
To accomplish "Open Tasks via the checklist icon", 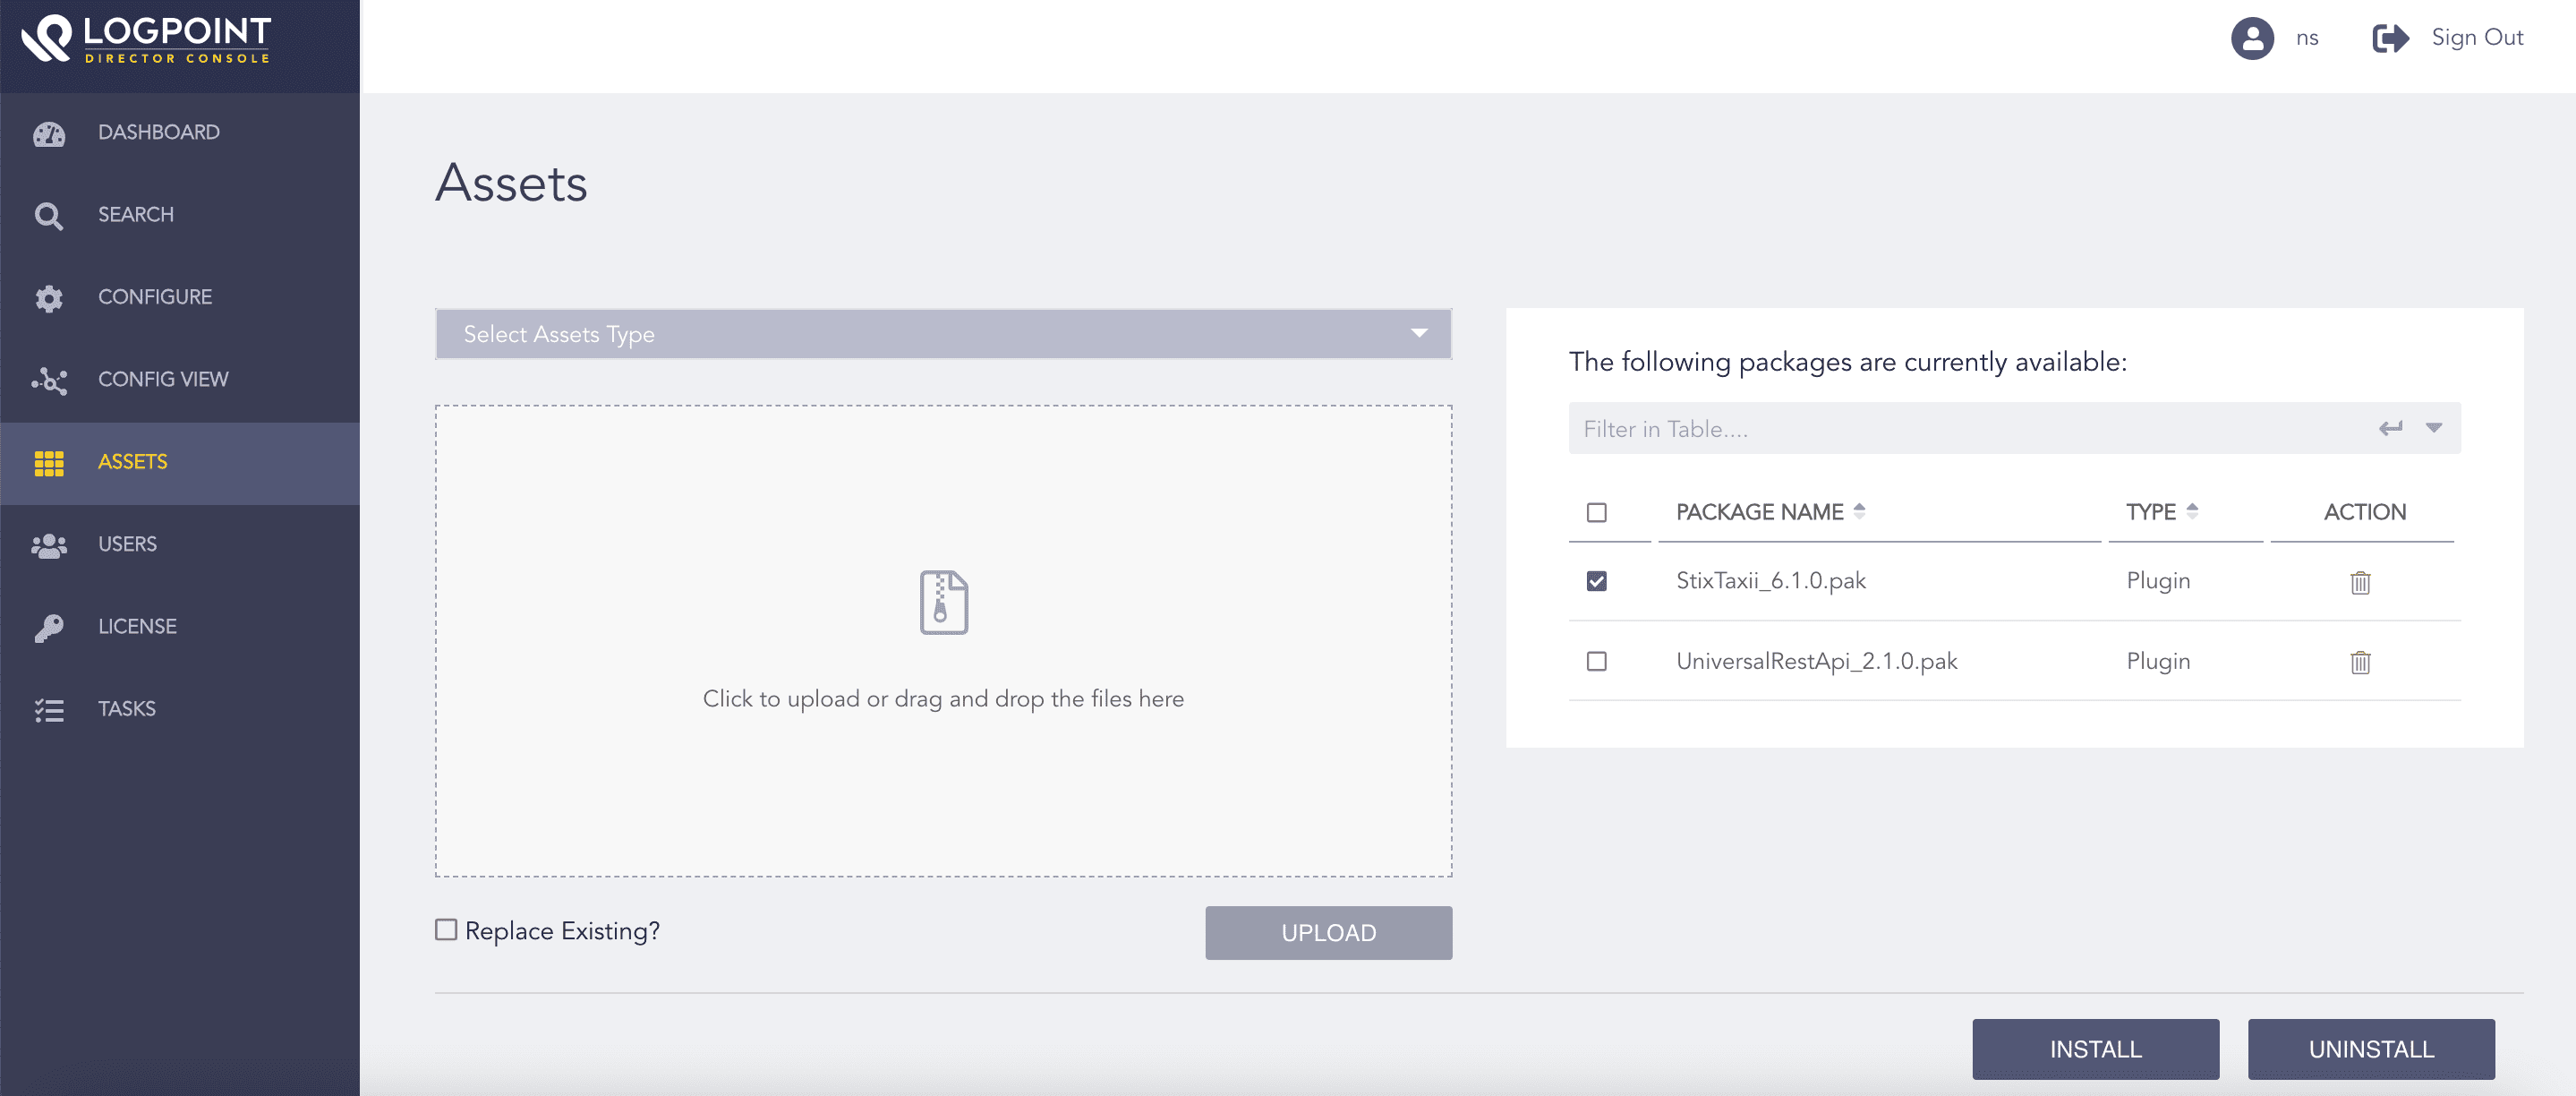I will coord(48,708).
